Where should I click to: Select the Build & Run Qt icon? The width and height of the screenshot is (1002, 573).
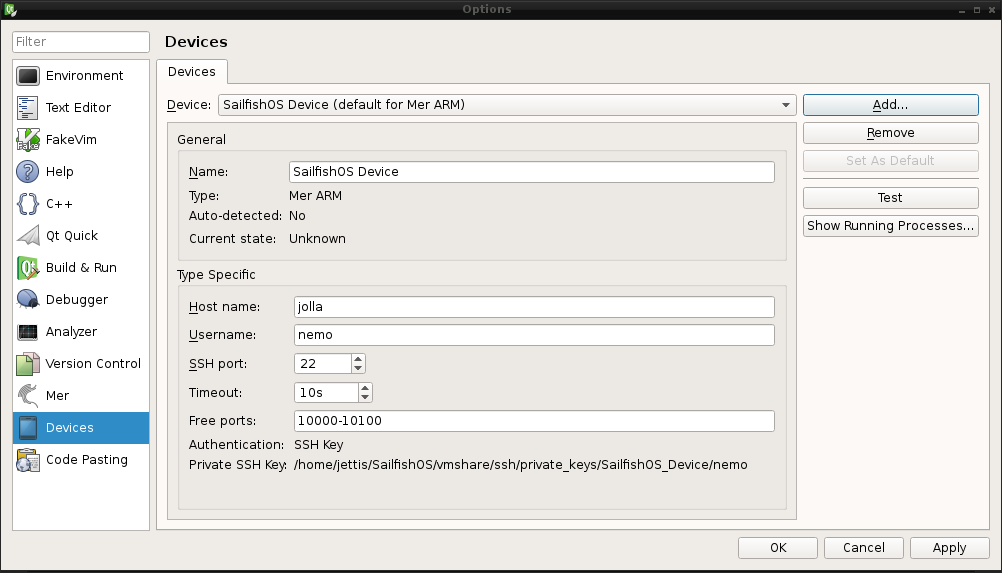28,268
